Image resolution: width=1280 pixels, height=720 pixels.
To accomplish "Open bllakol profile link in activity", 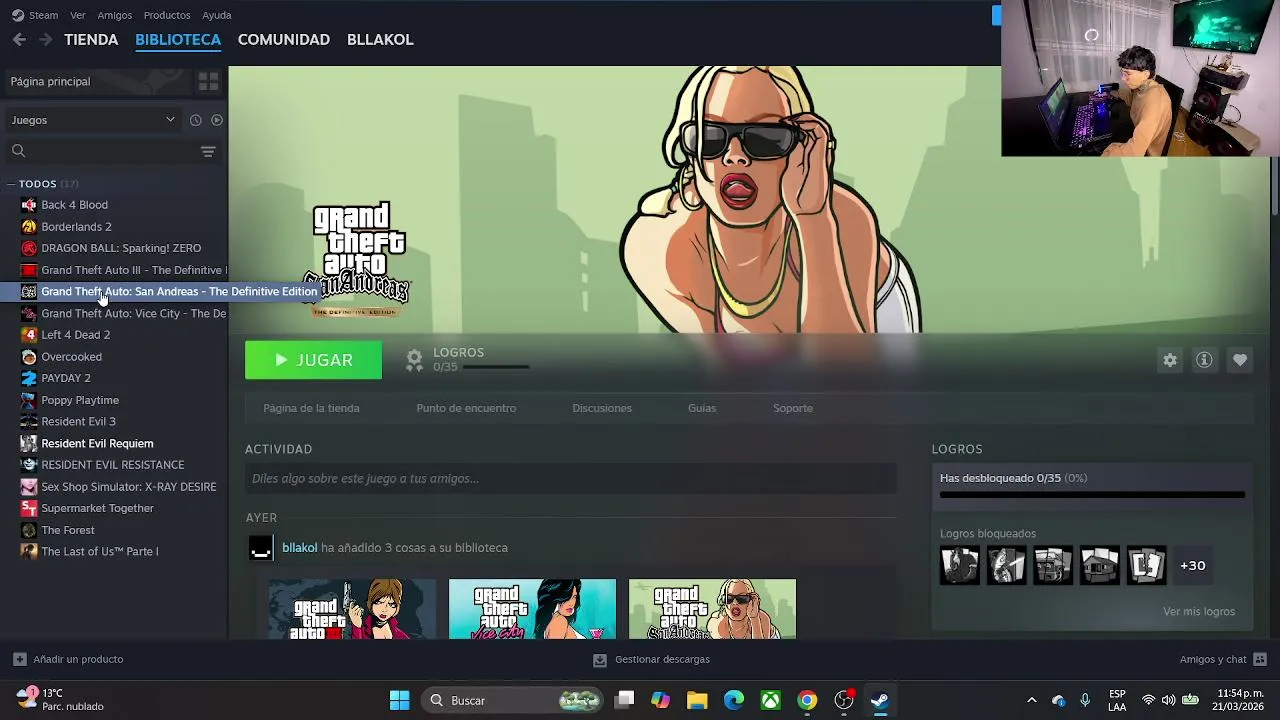I will (x=299, y=548).
